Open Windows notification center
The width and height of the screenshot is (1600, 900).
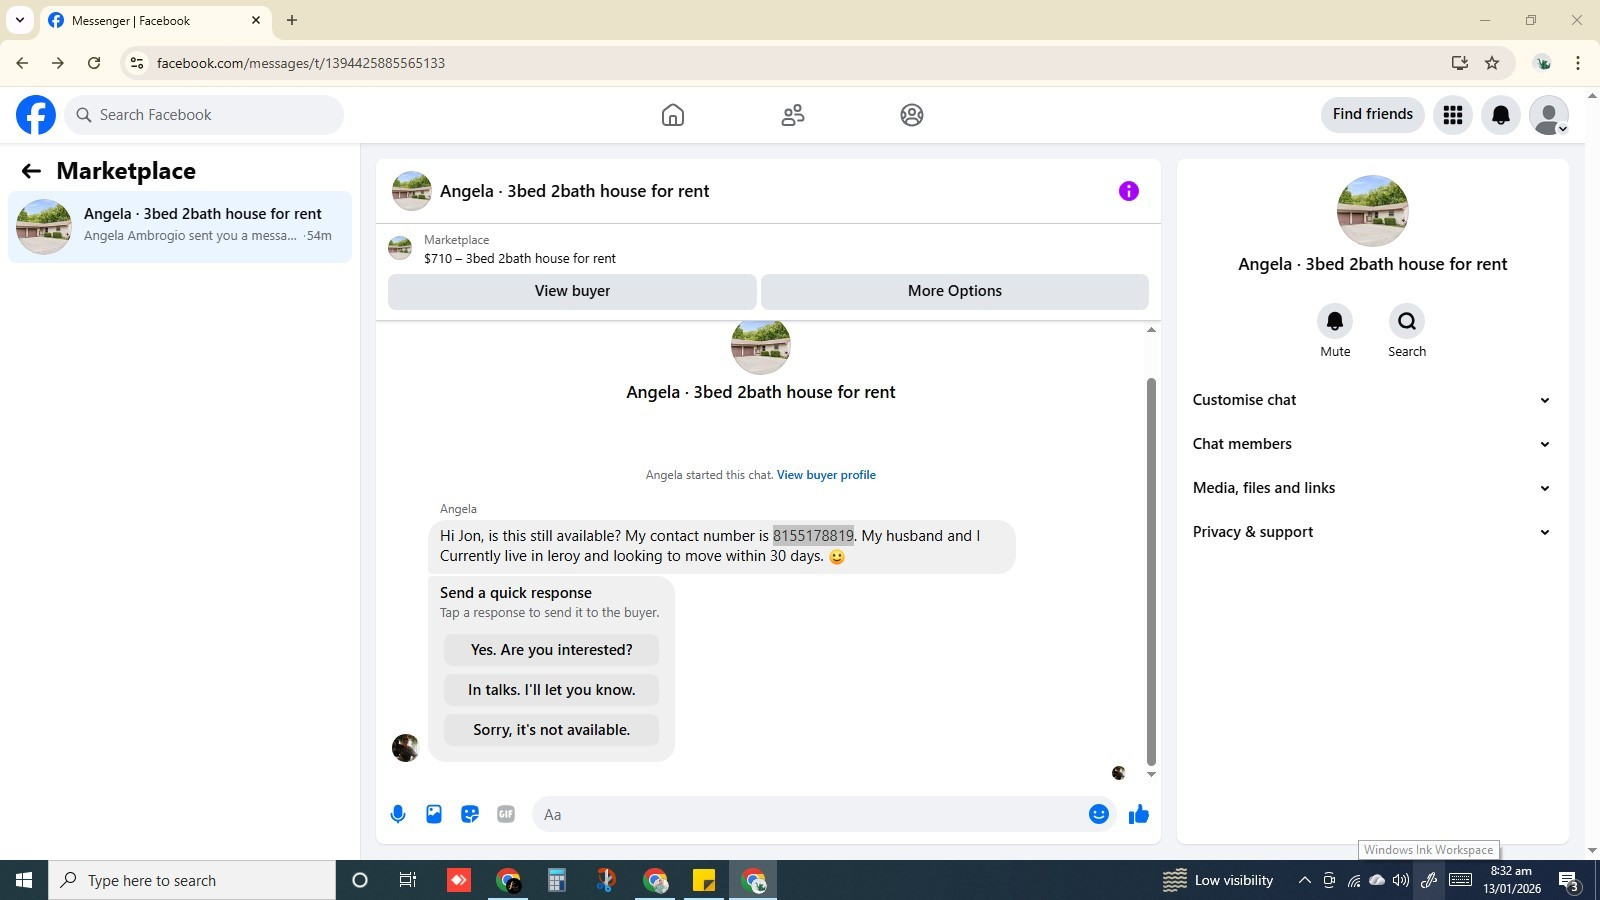click(1569, 880)
